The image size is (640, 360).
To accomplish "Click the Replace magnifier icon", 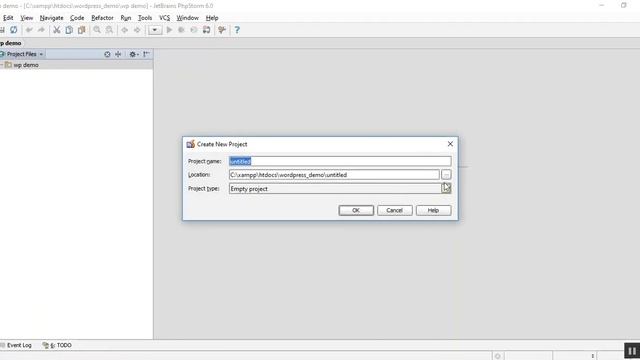I will pos(109,30).
